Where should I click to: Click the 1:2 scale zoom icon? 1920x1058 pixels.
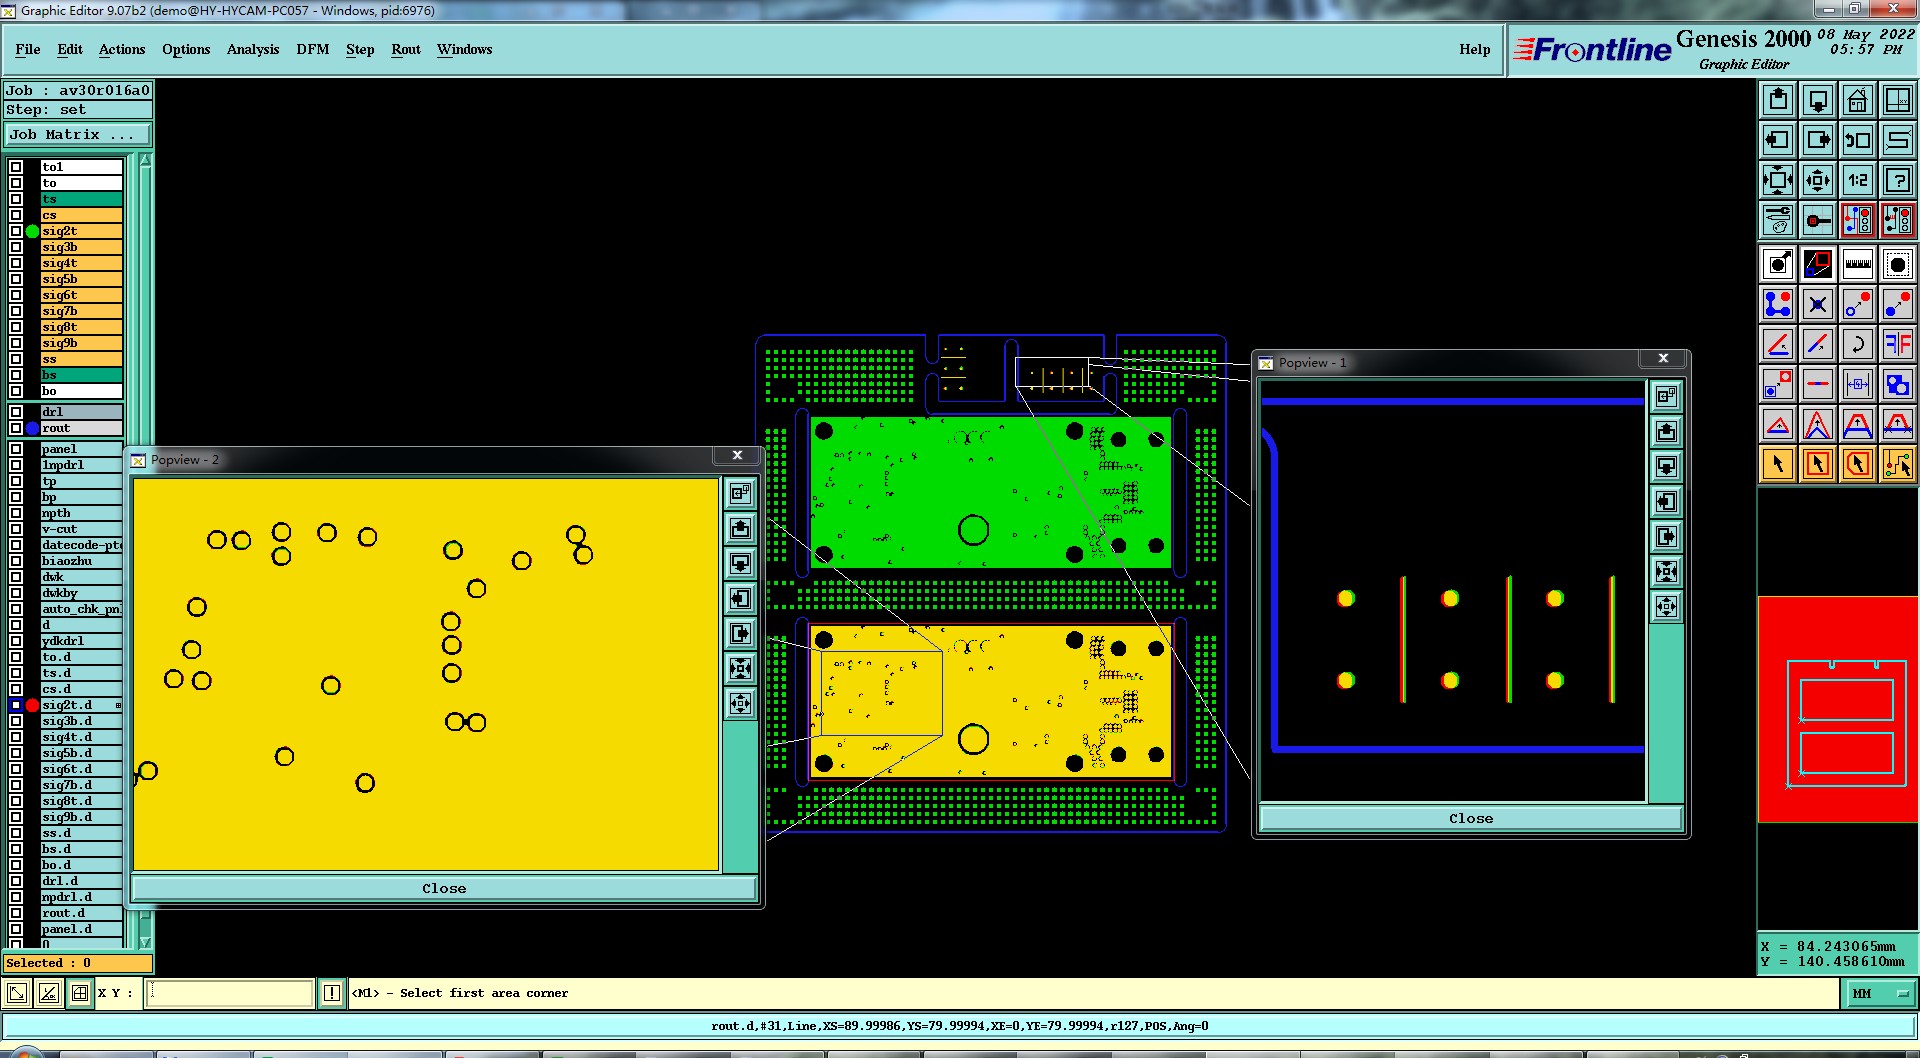(x=1858, y=180)
